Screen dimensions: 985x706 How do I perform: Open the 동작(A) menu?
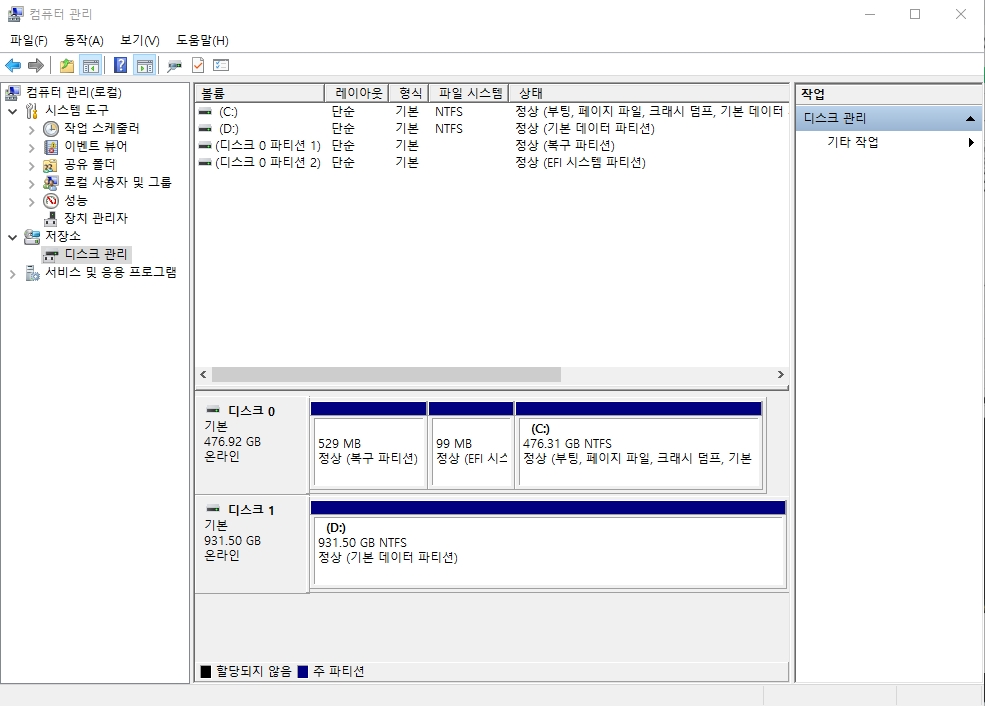tap(84, 40)
